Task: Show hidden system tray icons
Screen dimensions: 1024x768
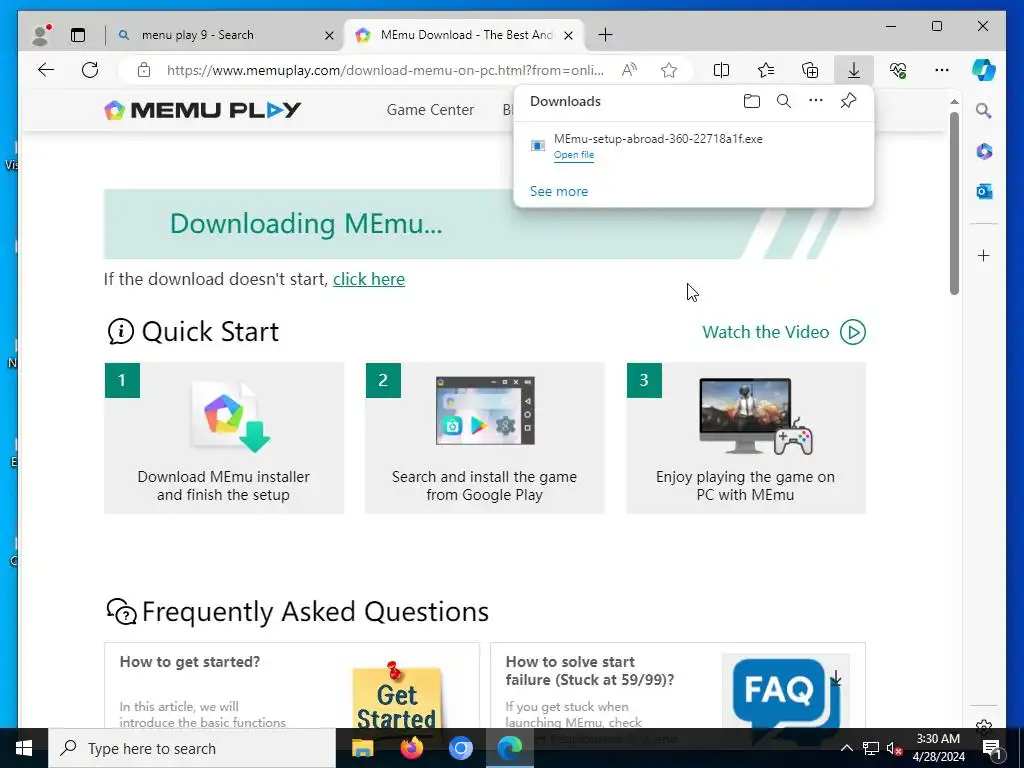Action: 846,748
